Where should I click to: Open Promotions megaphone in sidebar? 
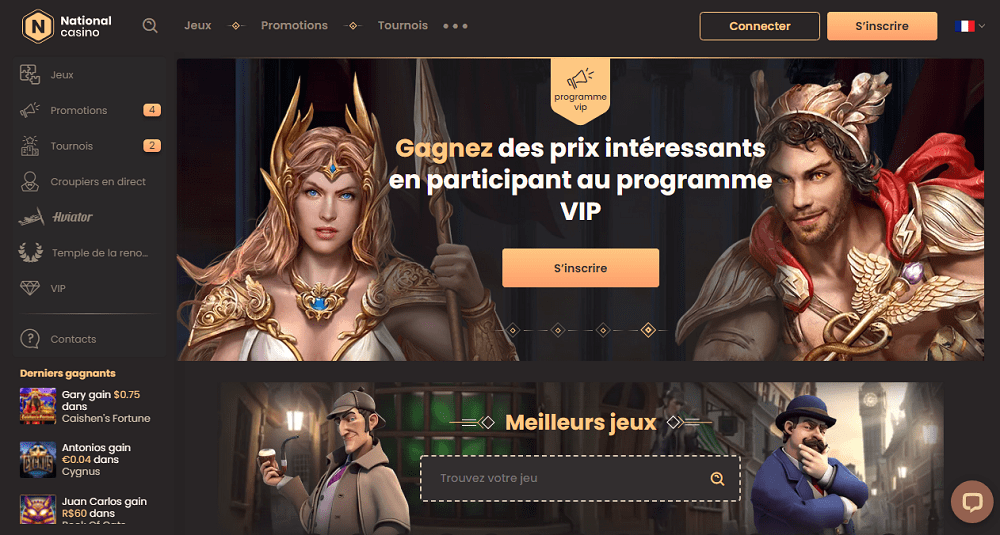[30, 110]
